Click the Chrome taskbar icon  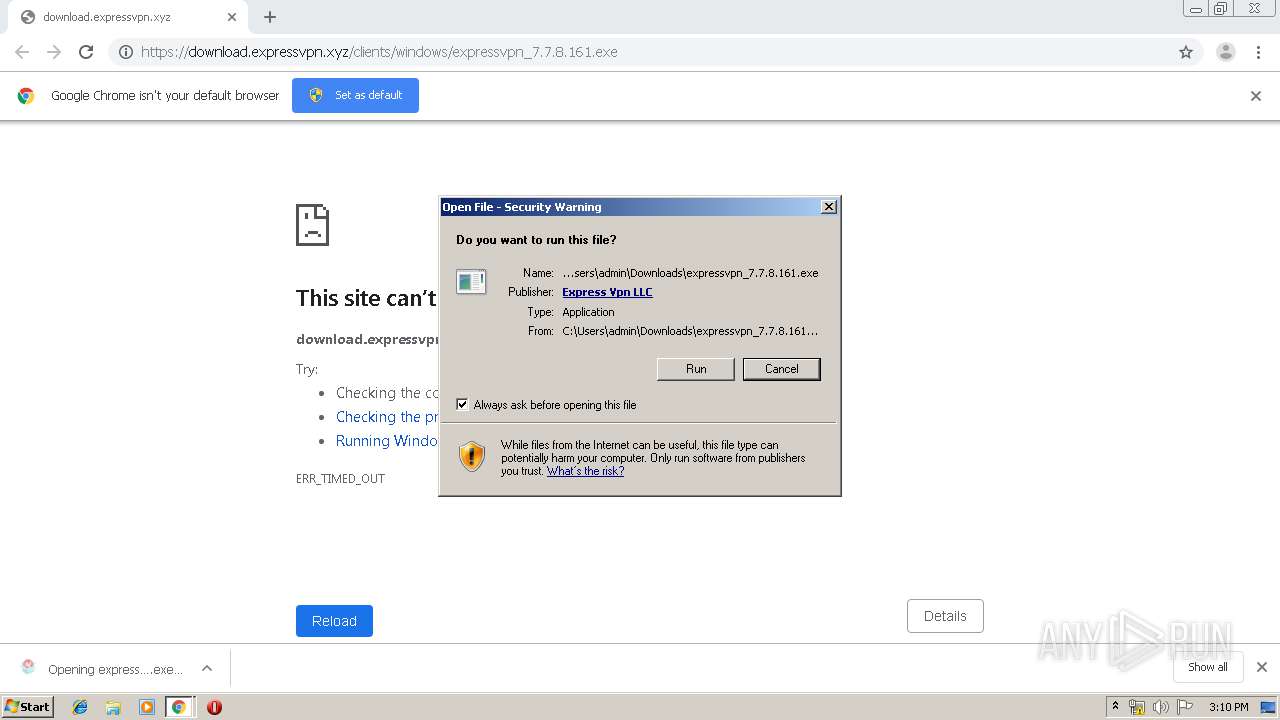point(178,707)
